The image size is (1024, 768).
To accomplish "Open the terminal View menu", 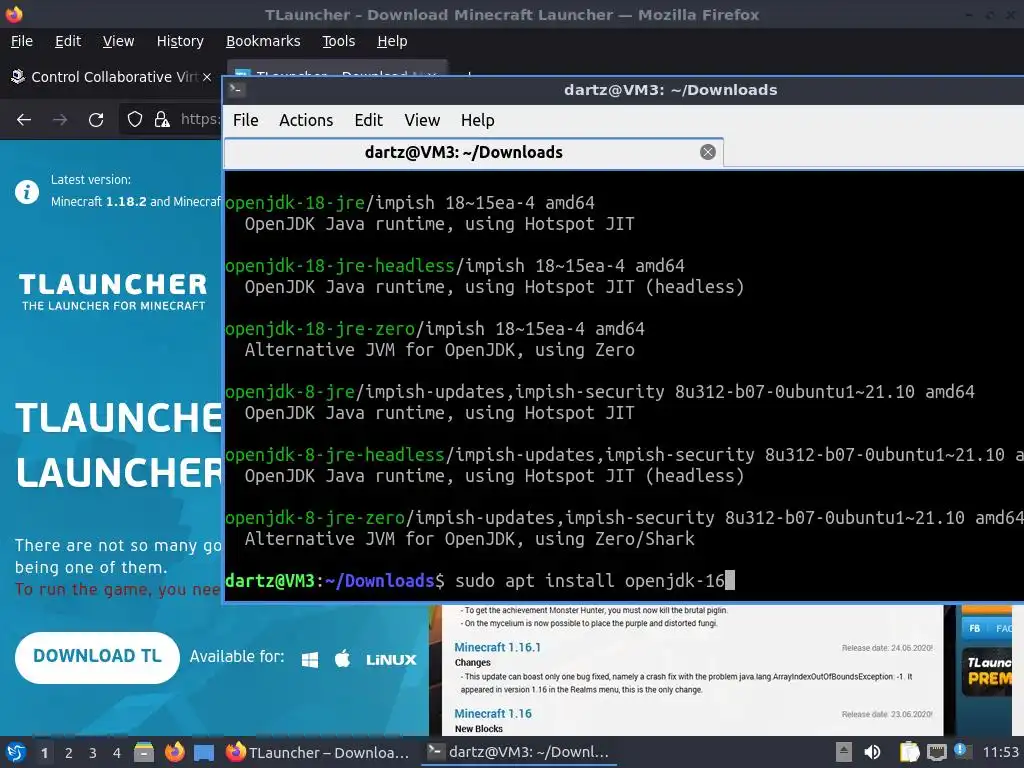I will pos(422,120).
